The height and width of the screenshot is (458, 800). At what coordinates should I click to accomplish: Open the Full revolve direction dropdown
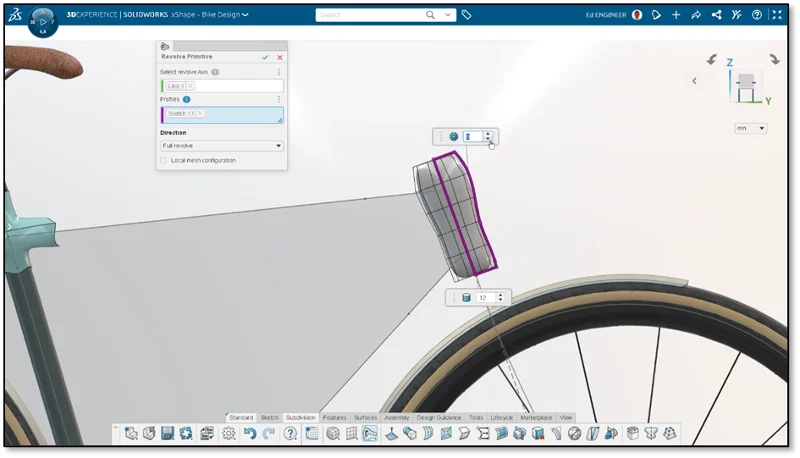[221, 145]
